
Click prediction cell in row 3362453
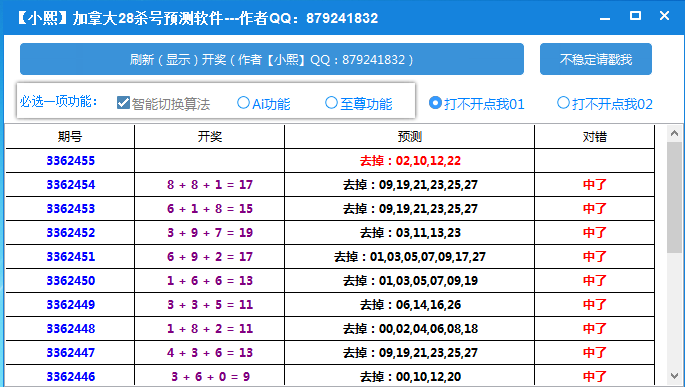[x=410, y=209]
